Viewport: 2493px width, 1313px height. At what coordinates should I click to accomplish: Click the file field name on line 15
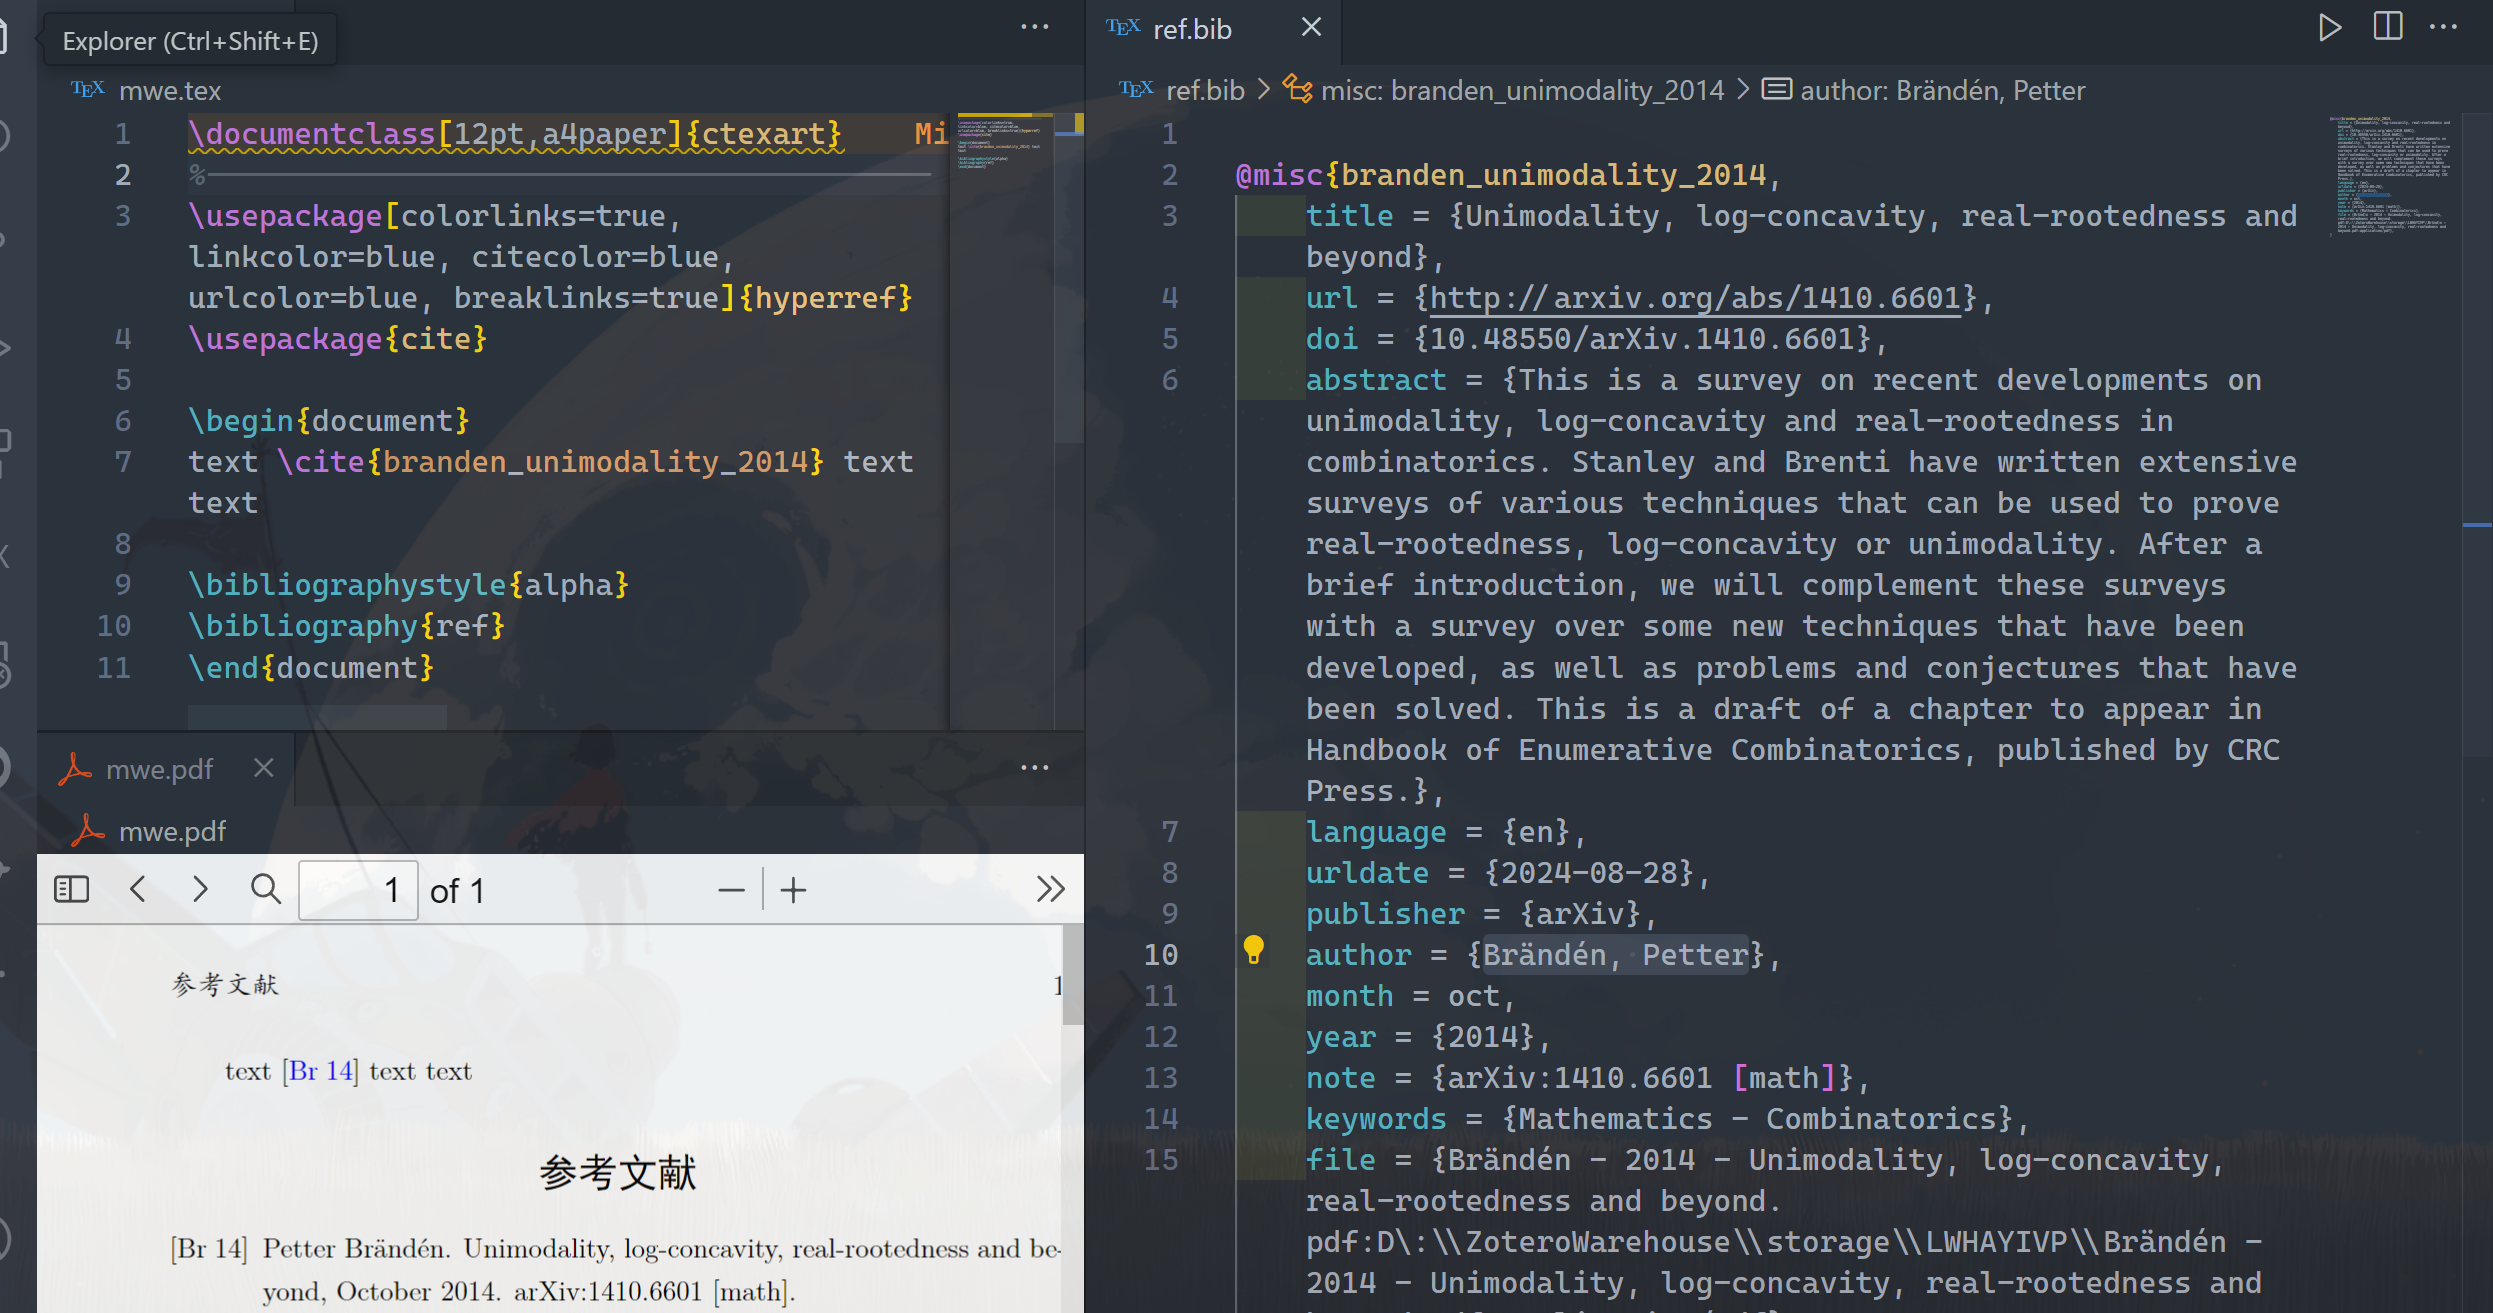click(1341, 1160)
